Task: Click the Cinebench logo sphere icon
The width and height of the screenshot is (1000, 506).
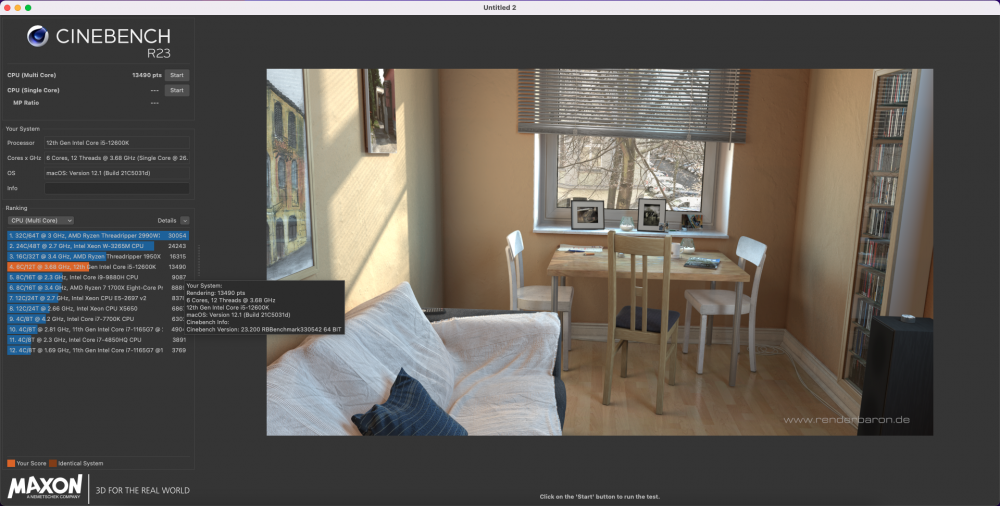Action: (38, 36)
